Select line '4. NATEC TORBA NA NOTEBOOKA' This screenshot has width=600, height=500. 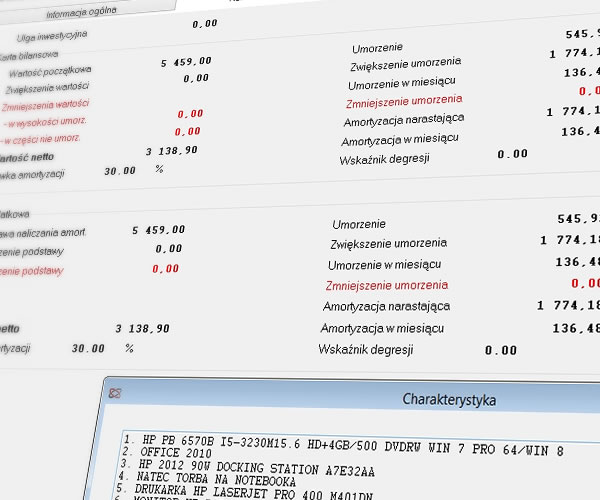click(x=207, y=479)
